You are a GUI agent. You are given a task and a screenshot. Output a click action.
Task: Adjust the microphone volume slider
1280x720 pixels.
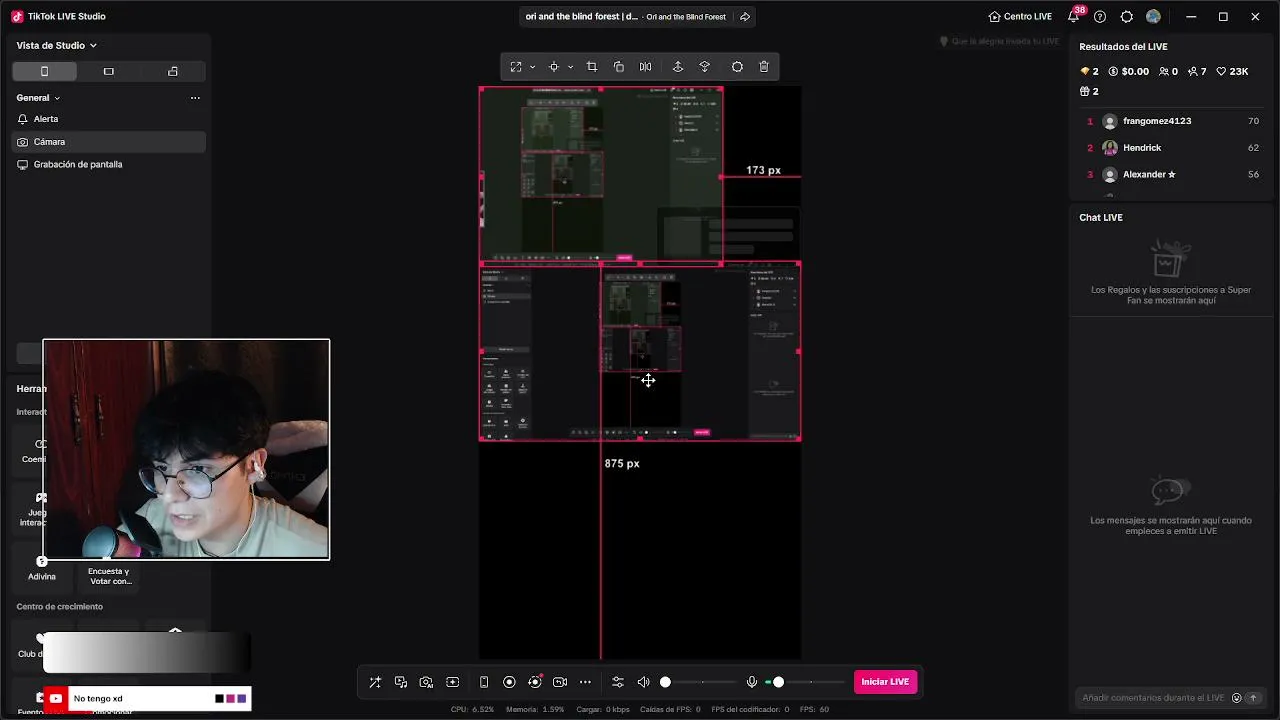[805, 682]
